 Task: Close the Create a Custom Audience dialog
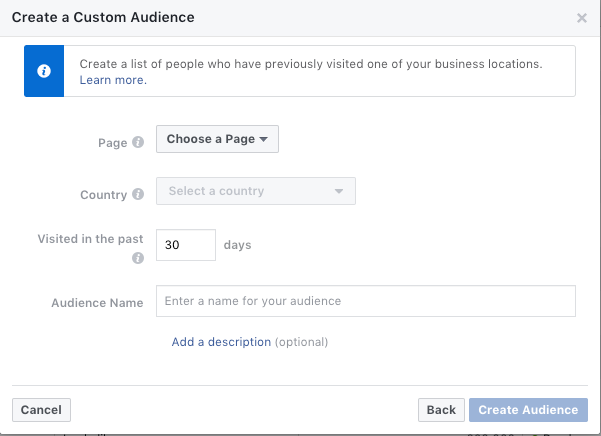pos(582,18)
